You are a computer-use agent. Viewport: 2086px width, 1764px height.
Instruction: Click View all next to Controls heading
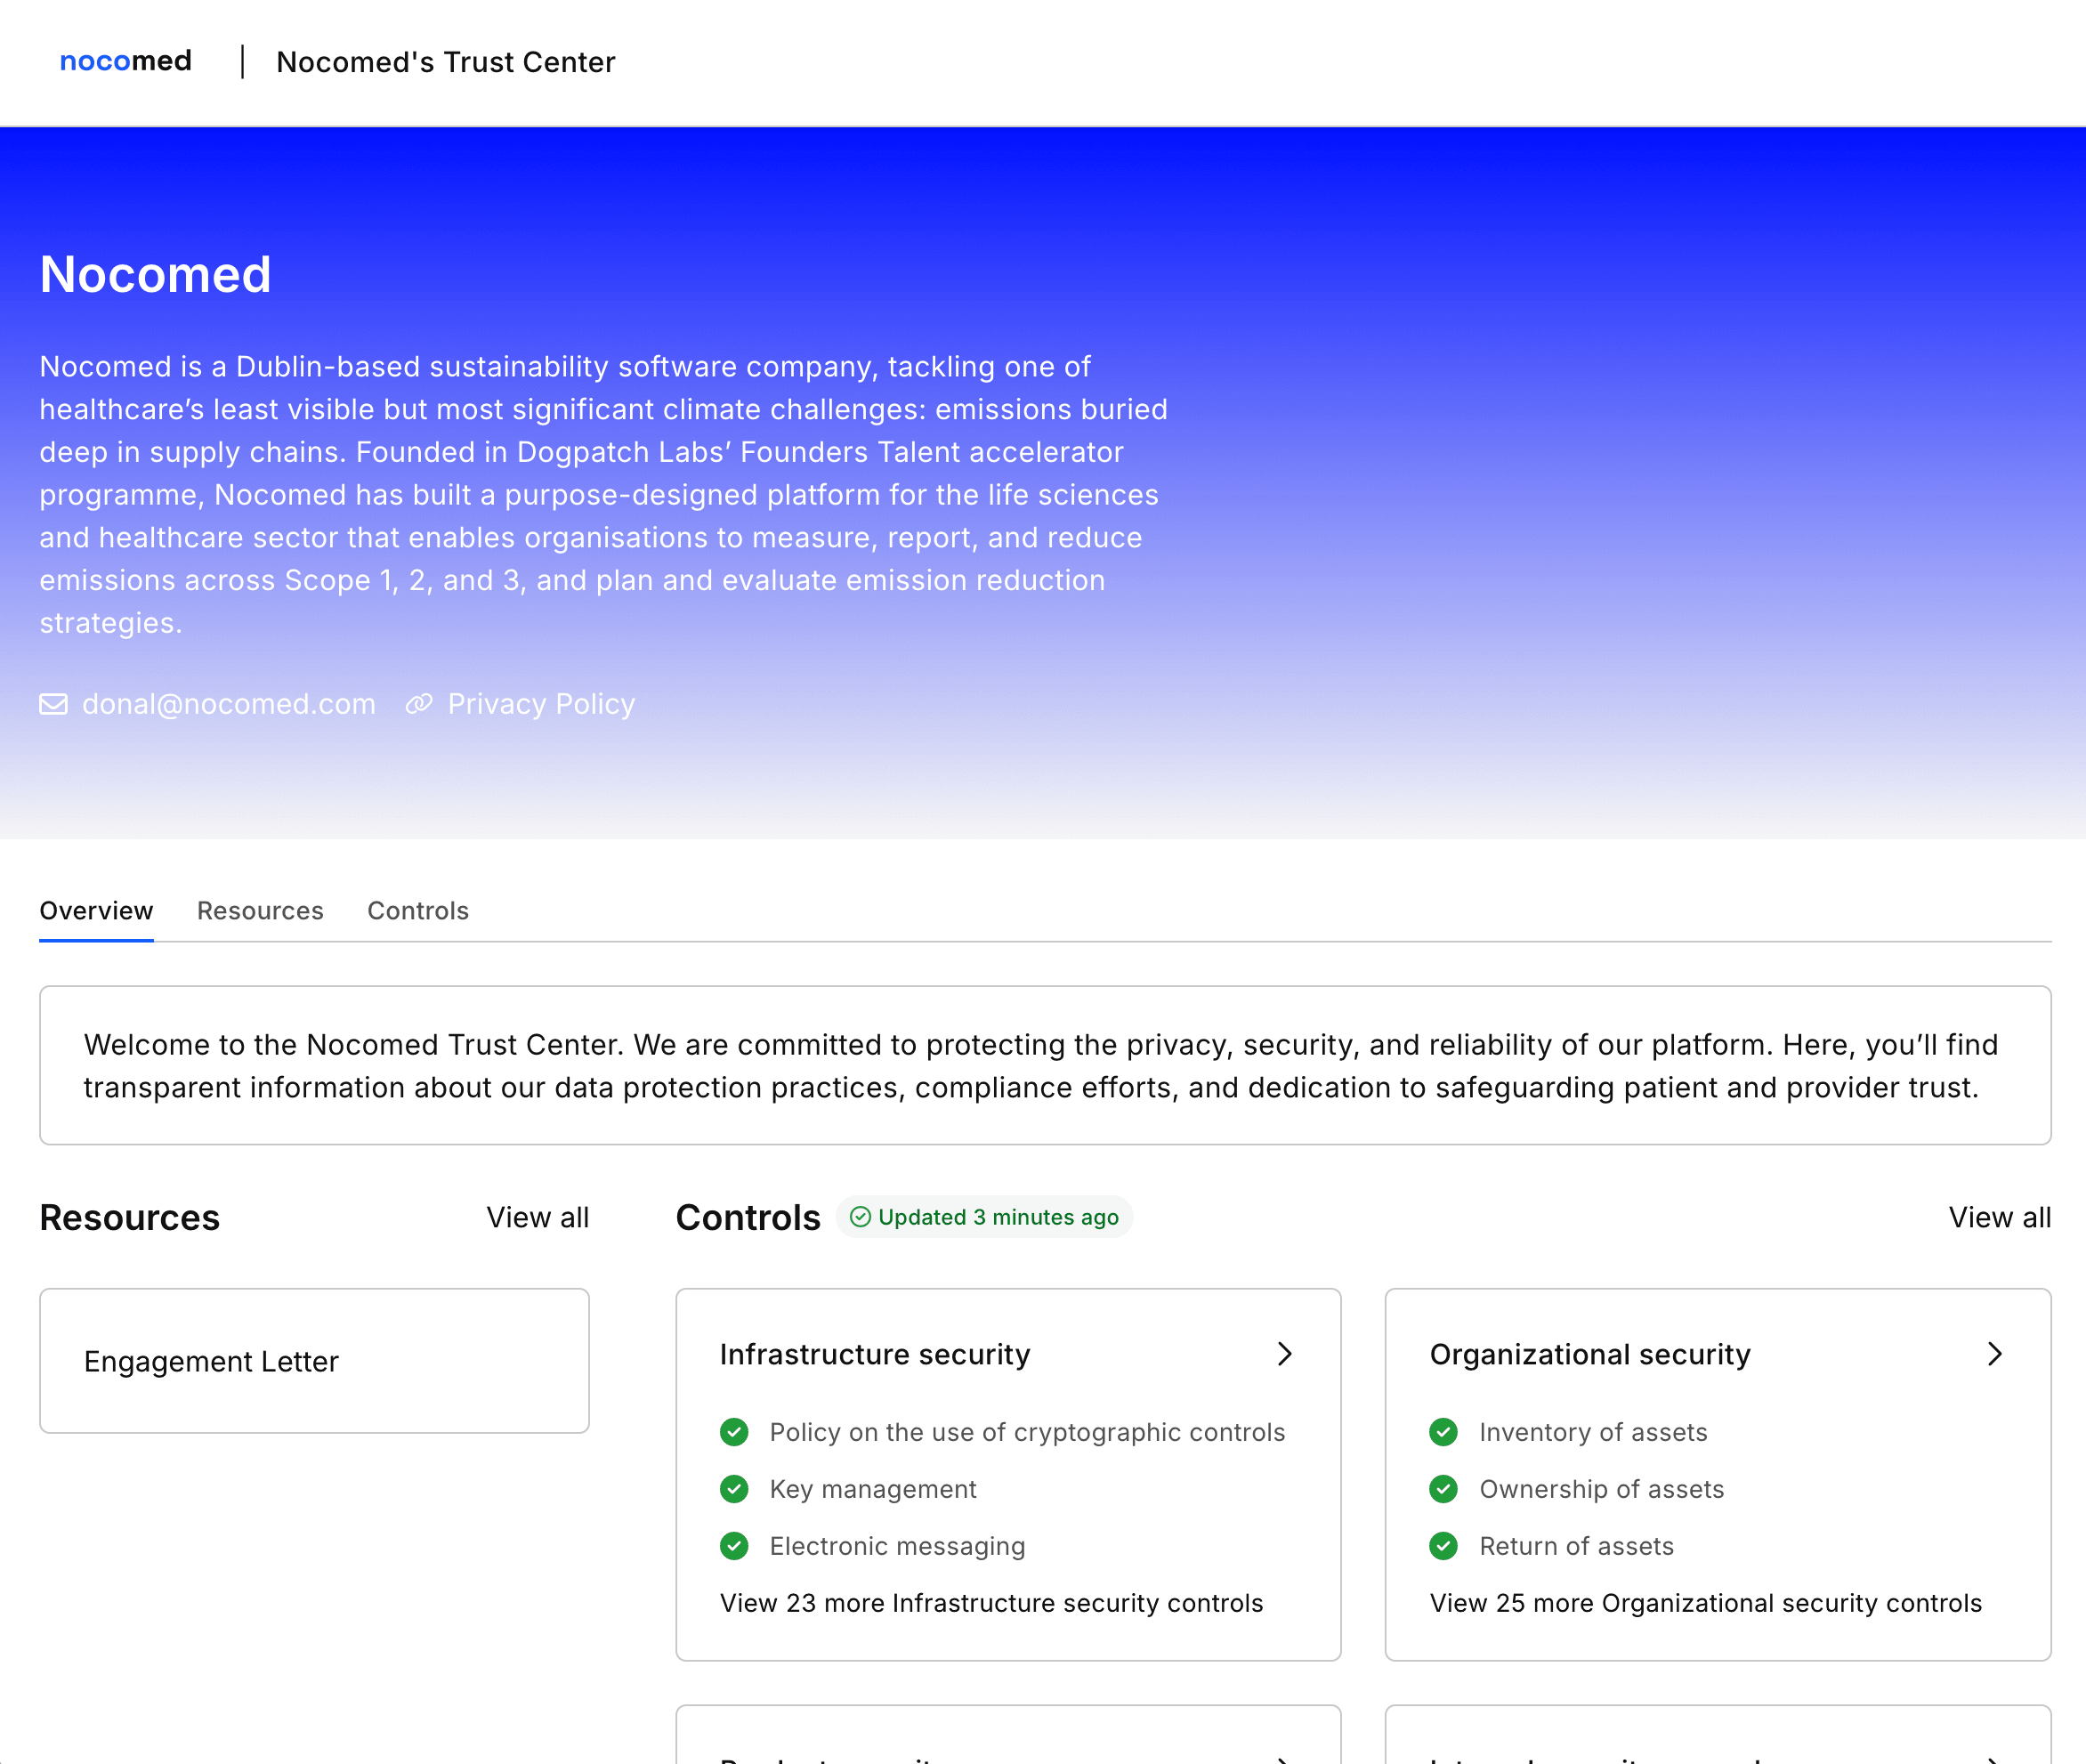(2000, 1218)
